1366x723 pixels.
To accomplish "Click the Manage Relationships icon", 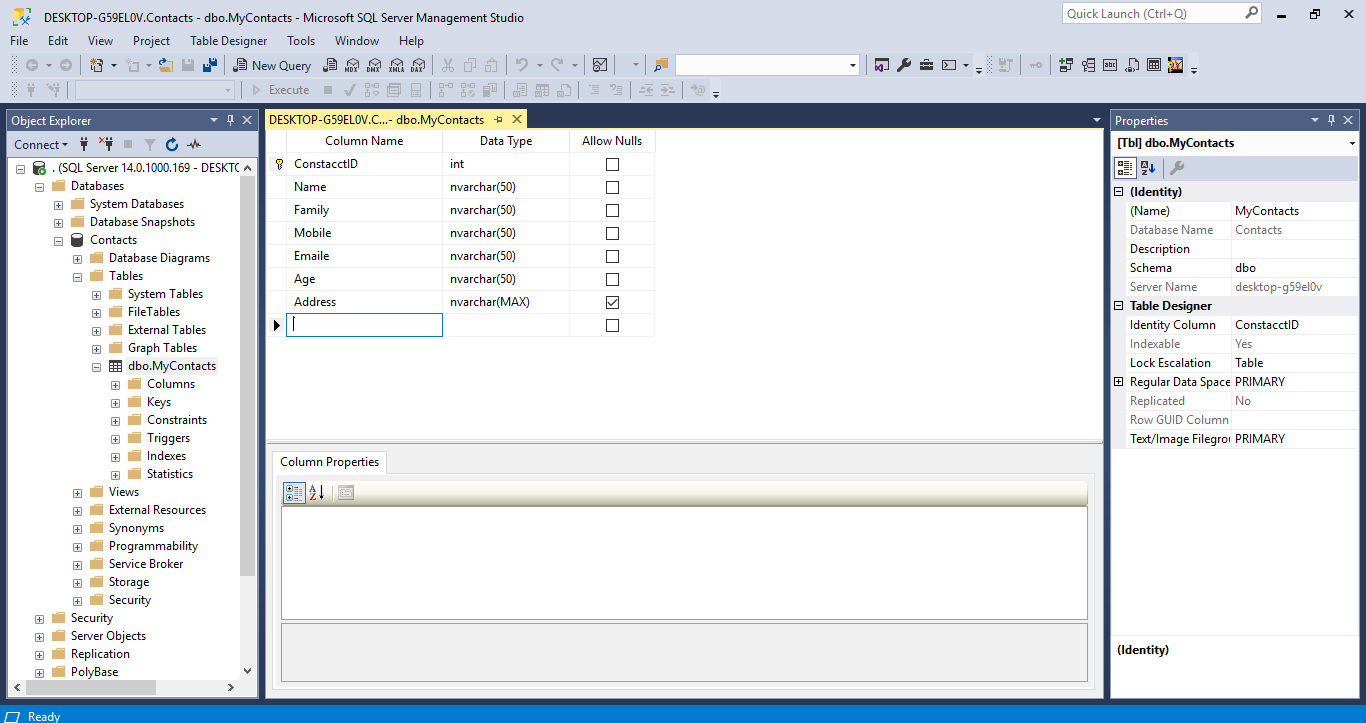I will point(1065,65).
